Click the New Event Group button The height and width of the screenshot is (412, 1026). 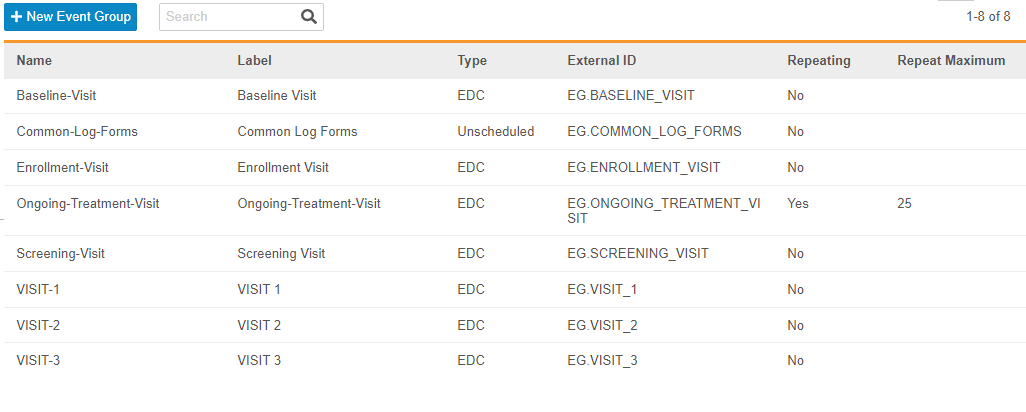(x=70, y=17)
